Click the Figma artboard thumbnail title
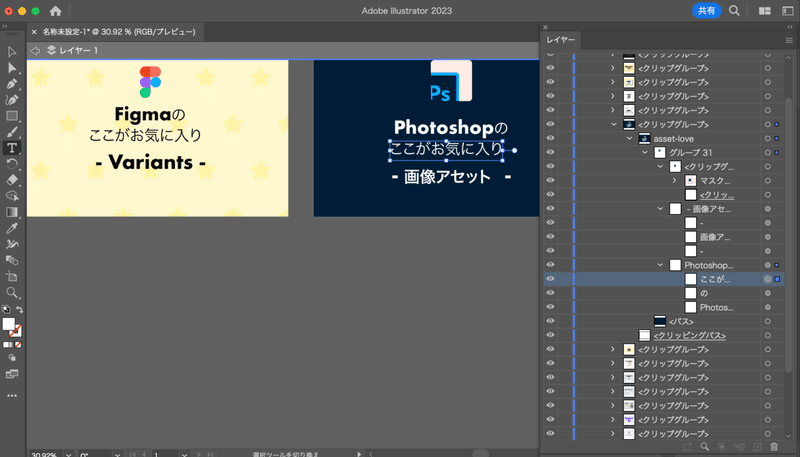Screen dimensions: 800x457 [149, 114]
